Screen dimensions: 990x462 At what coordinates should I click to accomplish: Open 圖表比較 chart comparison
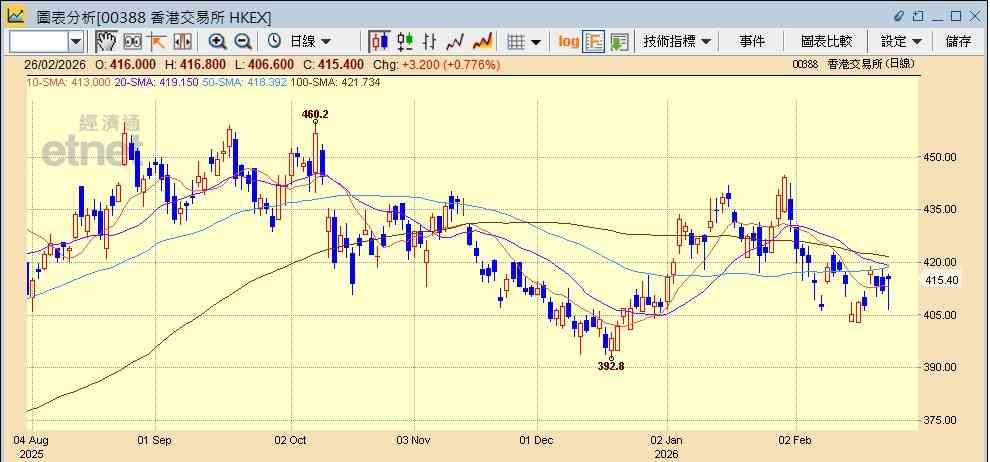[826, 42]
